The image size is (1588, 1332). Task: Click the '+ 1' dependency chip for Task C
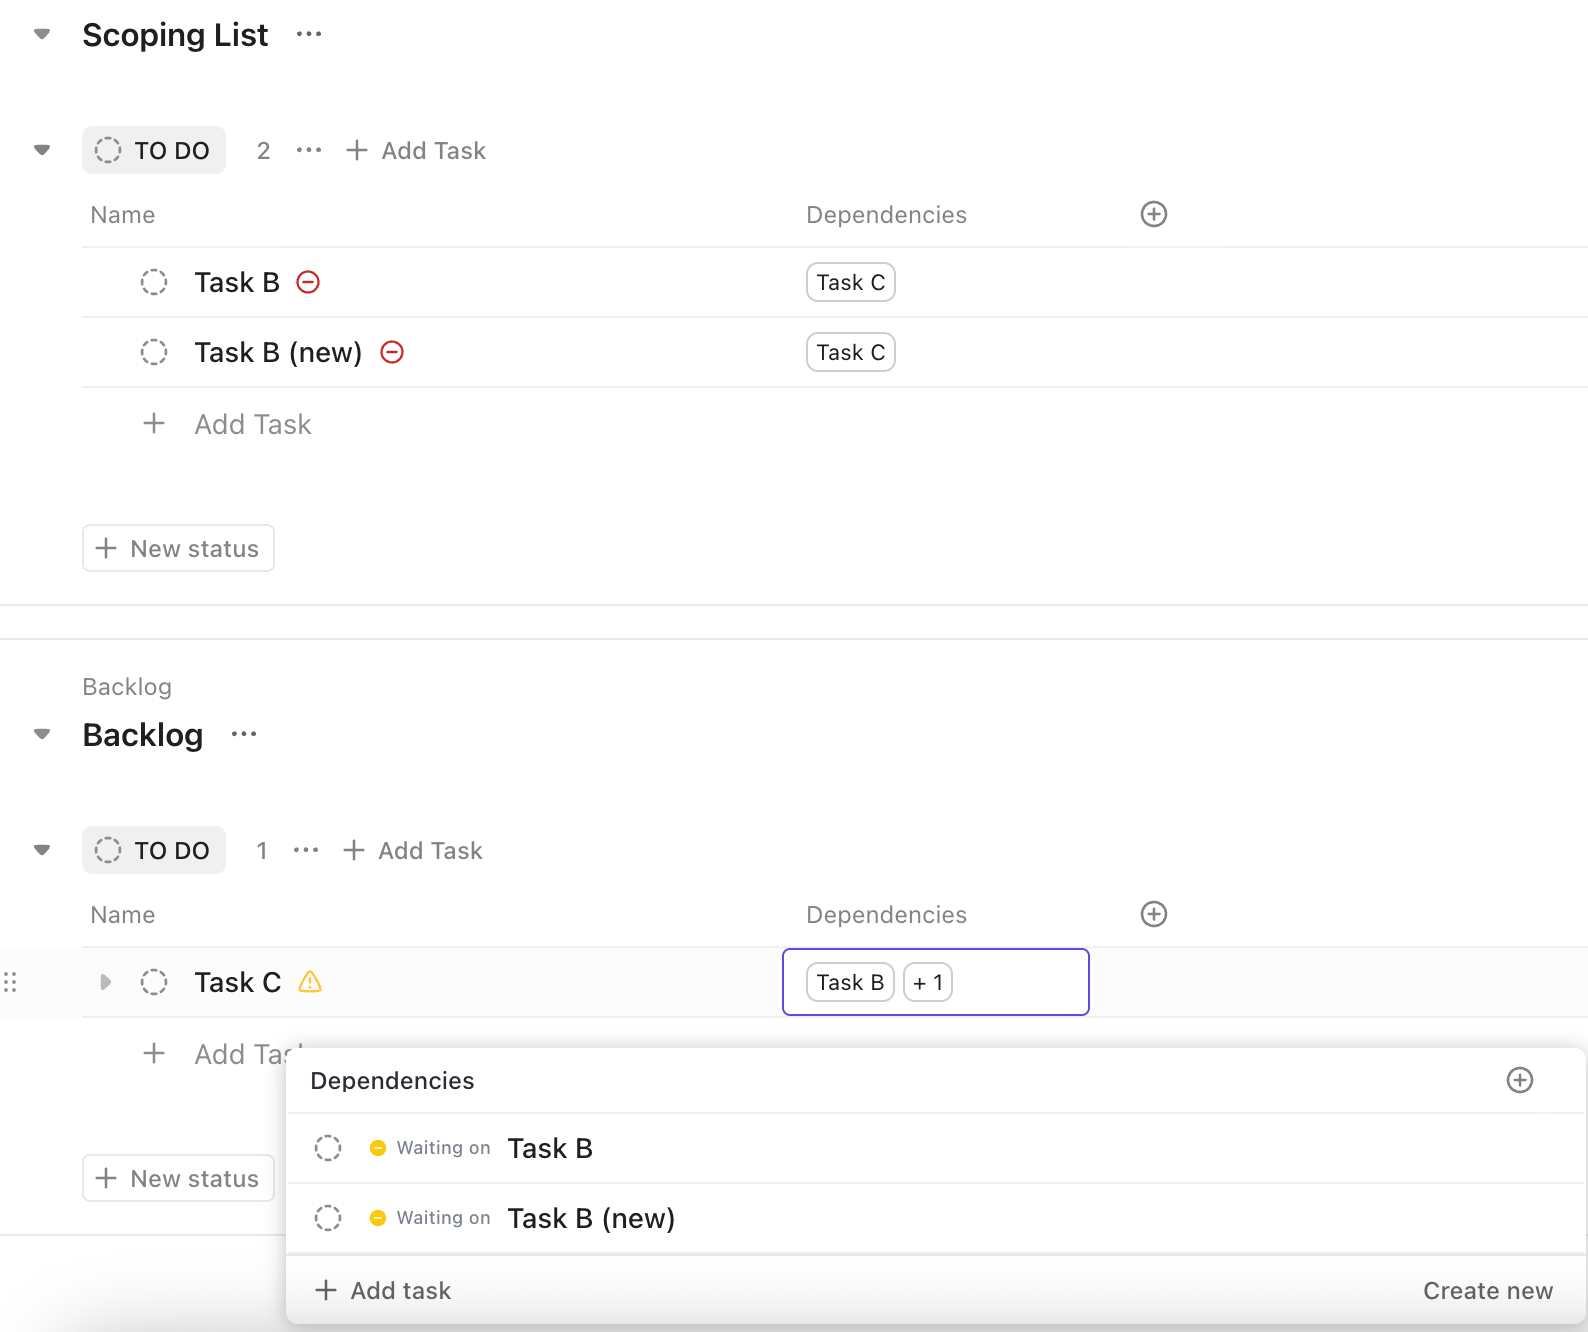pos(927,982)
